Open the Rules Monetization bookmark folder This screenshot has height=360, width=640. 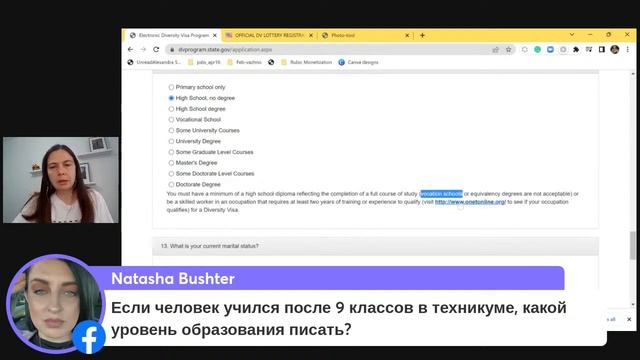click(x=307, y=62)
